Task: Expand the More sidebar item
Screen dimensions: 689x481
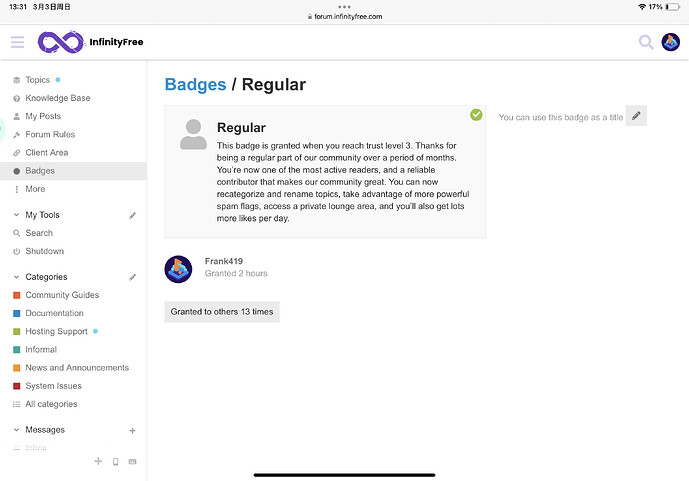Action: 35,189
